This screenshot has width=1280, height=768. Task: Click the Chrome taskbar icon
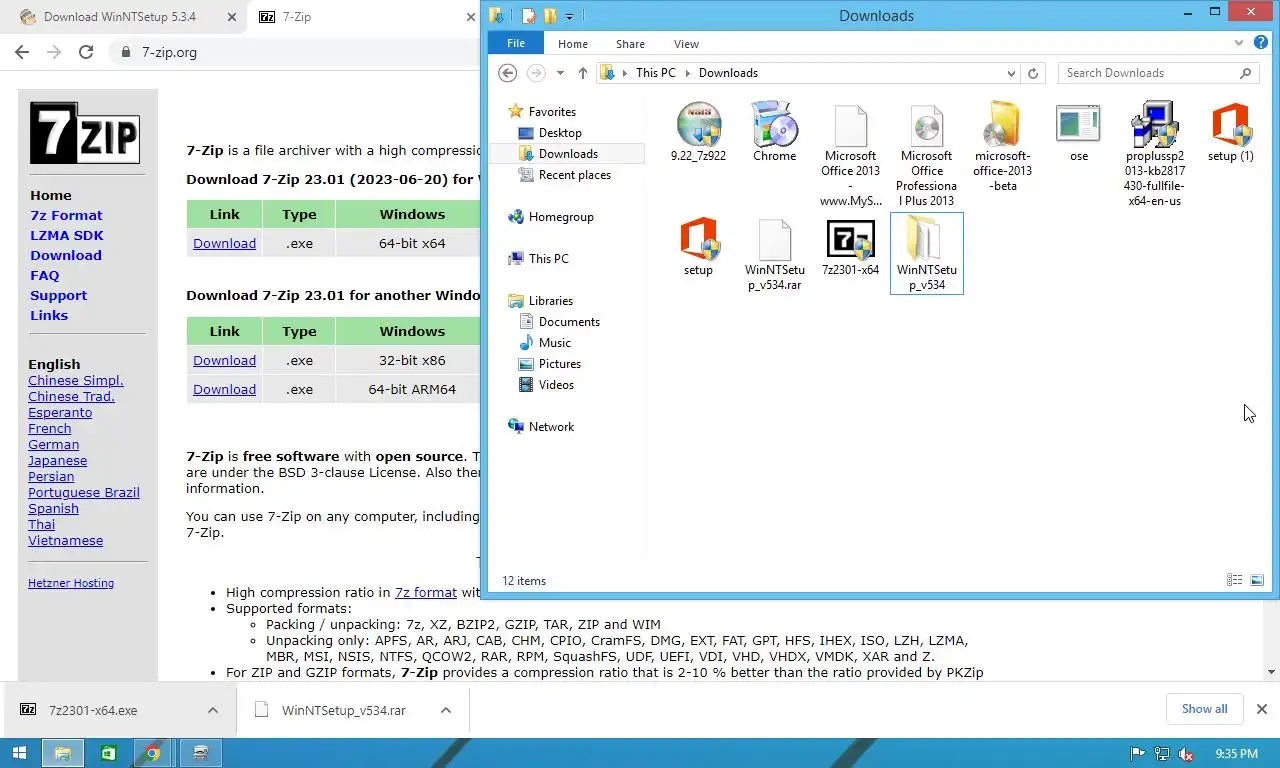click(x=152, y=753)
